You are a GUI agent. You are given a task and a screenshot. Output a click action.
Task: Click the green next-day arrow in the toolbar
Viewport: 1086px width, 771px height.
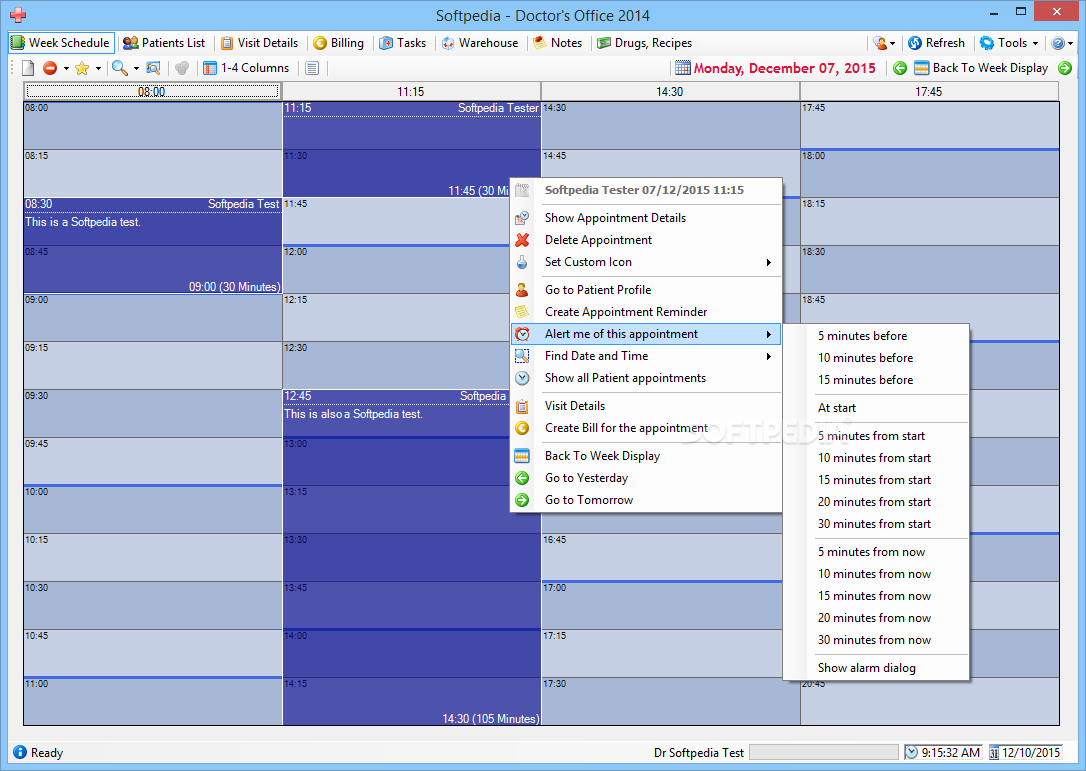(x=1065, y=68)
